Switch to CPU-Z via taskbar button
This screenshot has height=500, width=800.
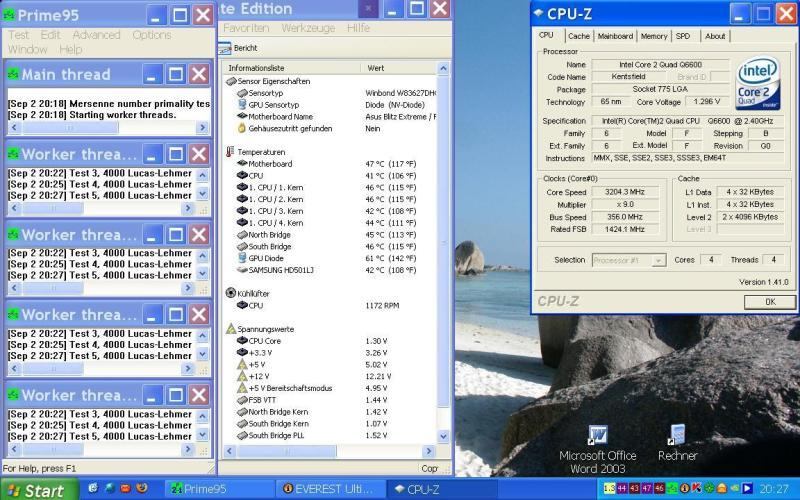point(440,489)
